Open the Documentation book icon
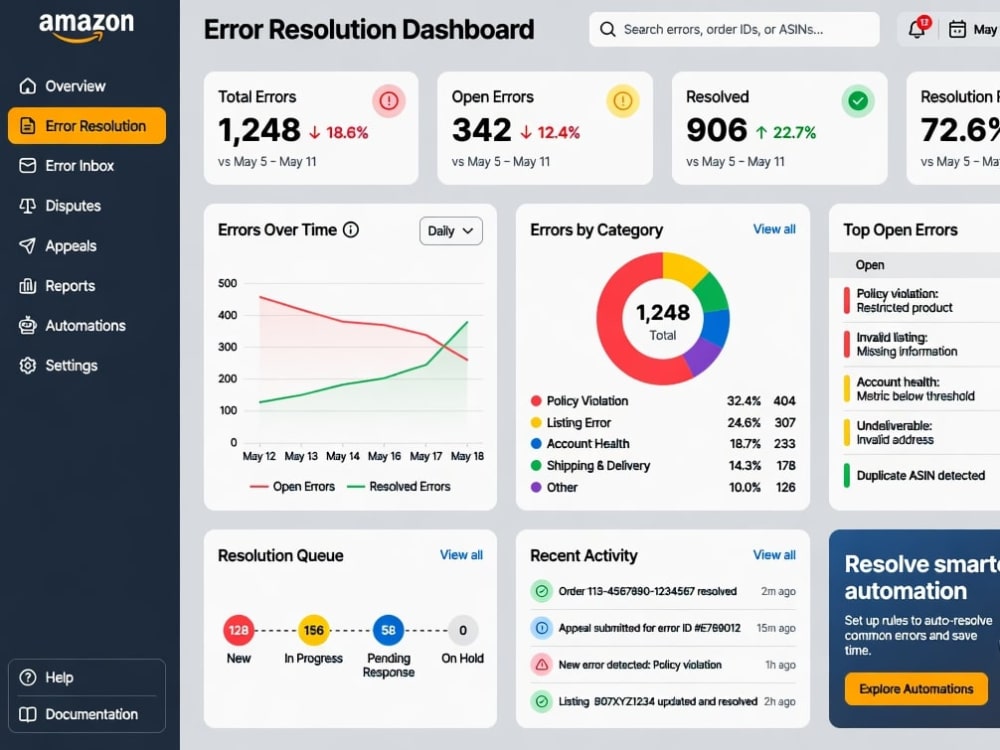Image resolution: width=1000 pixels, height=750 pixels. point(27,714)
